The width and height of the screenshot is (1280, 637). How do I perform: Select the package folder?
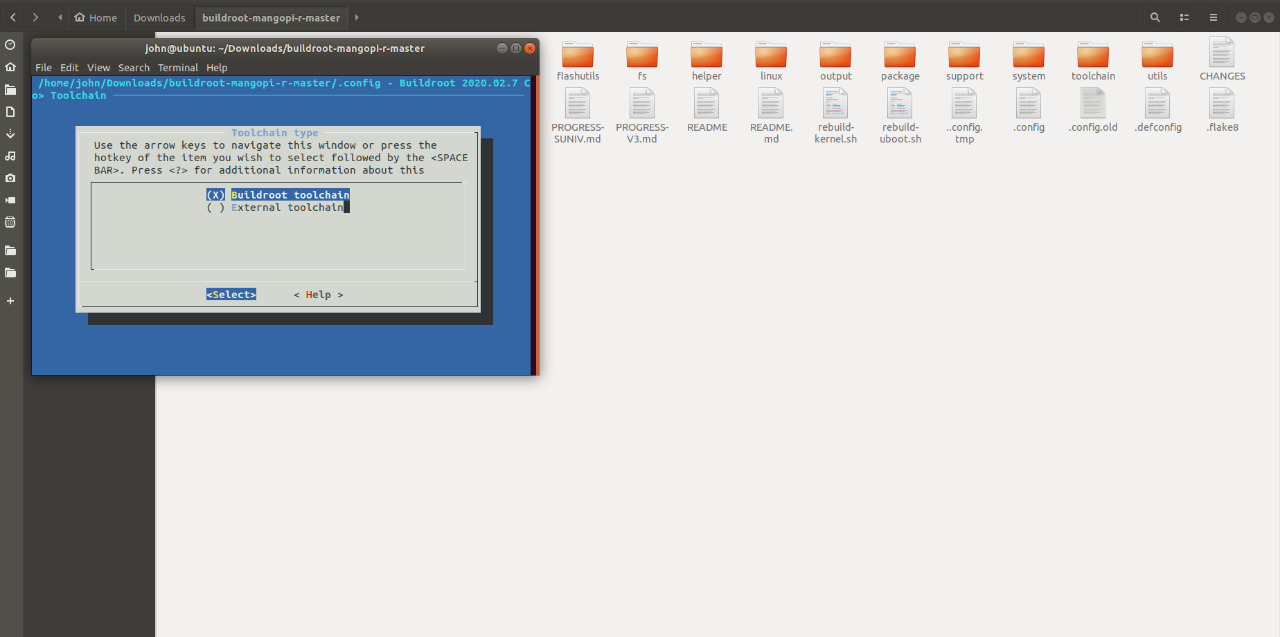[900, 62]
